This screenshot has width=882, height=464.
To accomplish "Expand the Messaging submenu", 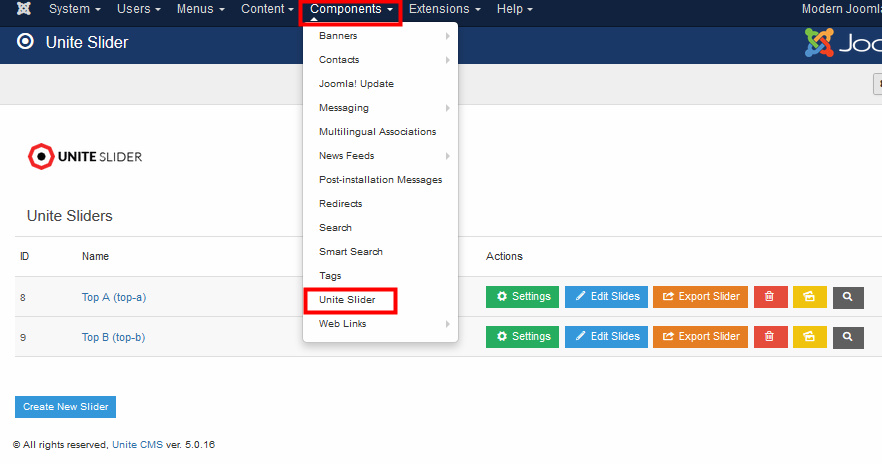I will (x=380, y=107).
